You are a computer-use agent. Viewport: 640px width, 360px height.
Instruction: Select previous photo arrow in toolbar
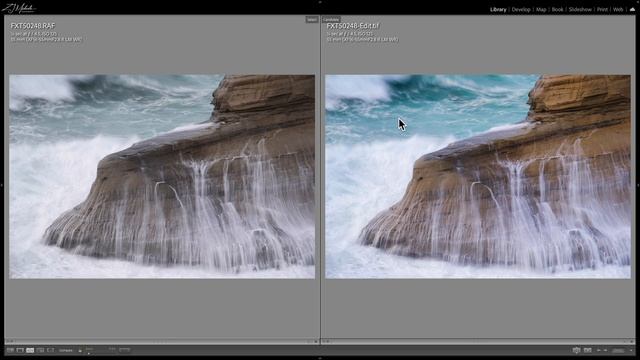pos(598,350)
